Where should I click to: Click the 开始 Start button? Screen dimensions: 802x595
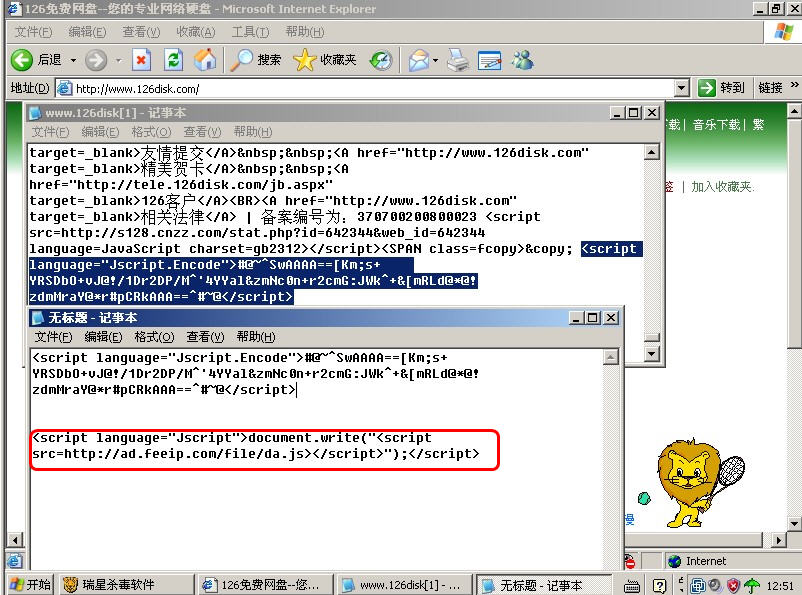30,585
